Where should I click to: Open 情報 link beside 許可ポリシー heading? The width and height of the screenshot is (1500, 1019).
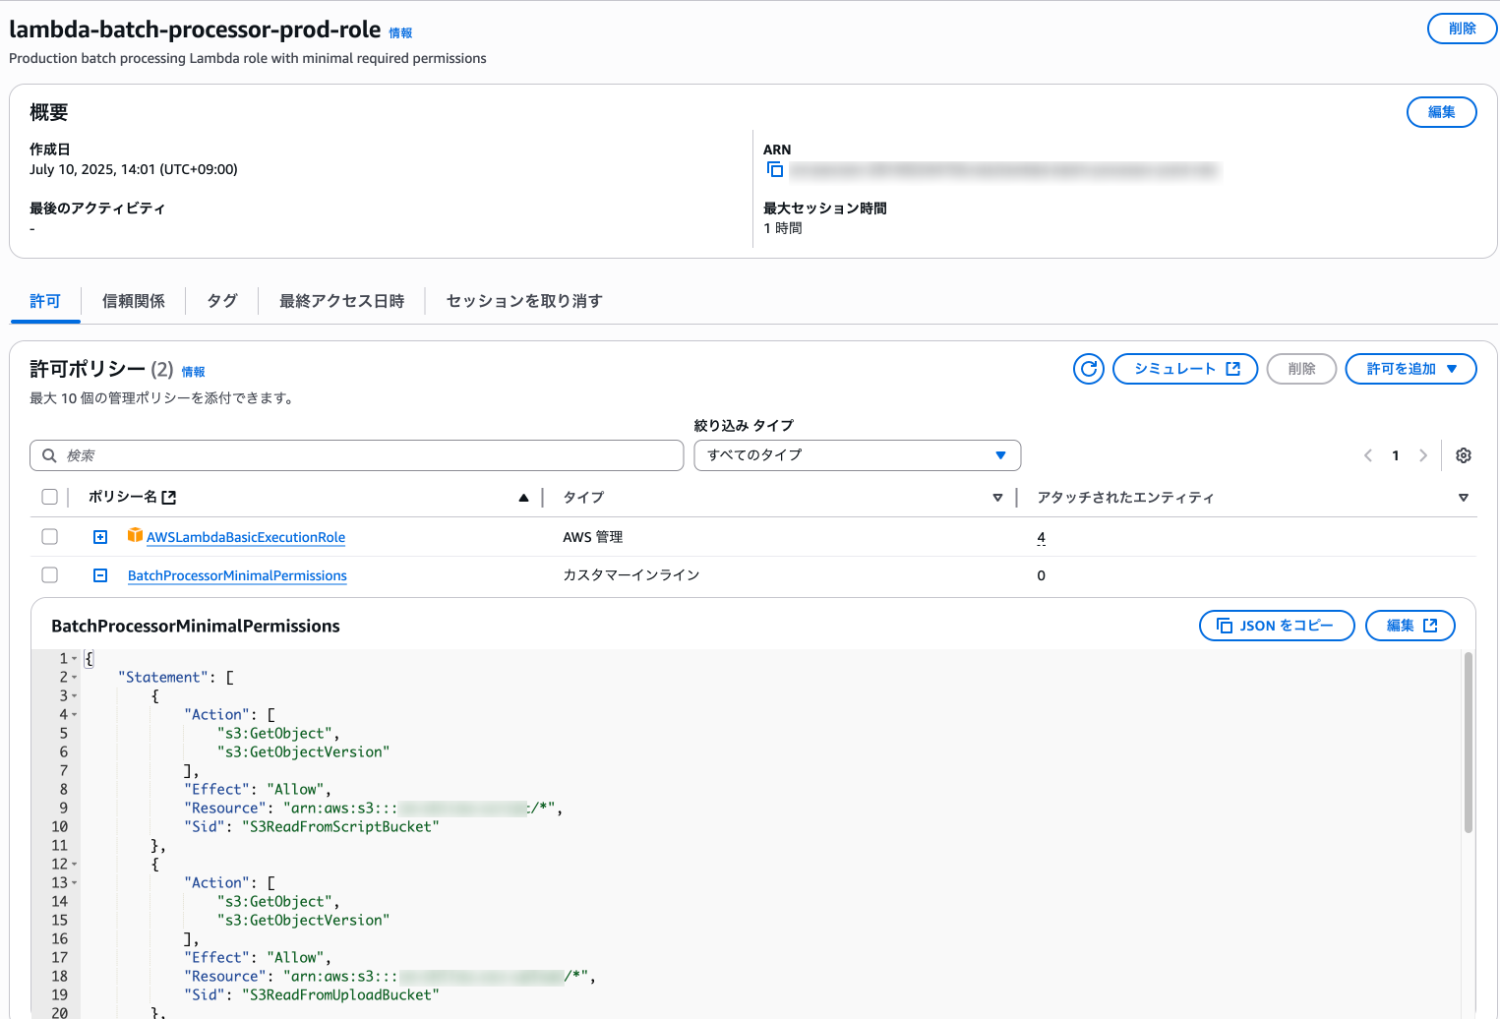pyautogui.click(x=193, y=372)
